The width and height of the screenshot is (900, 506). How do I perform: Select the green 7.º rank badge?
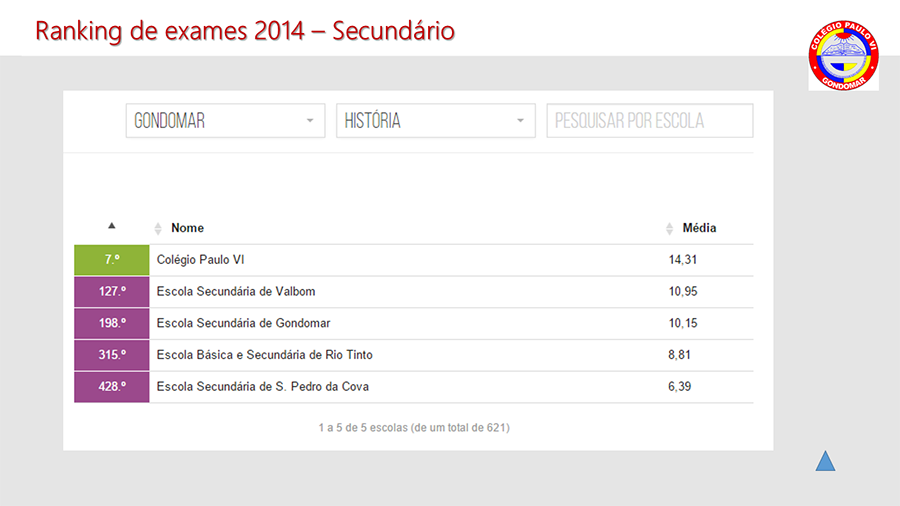pyautogui.click(x=112, y=260)
